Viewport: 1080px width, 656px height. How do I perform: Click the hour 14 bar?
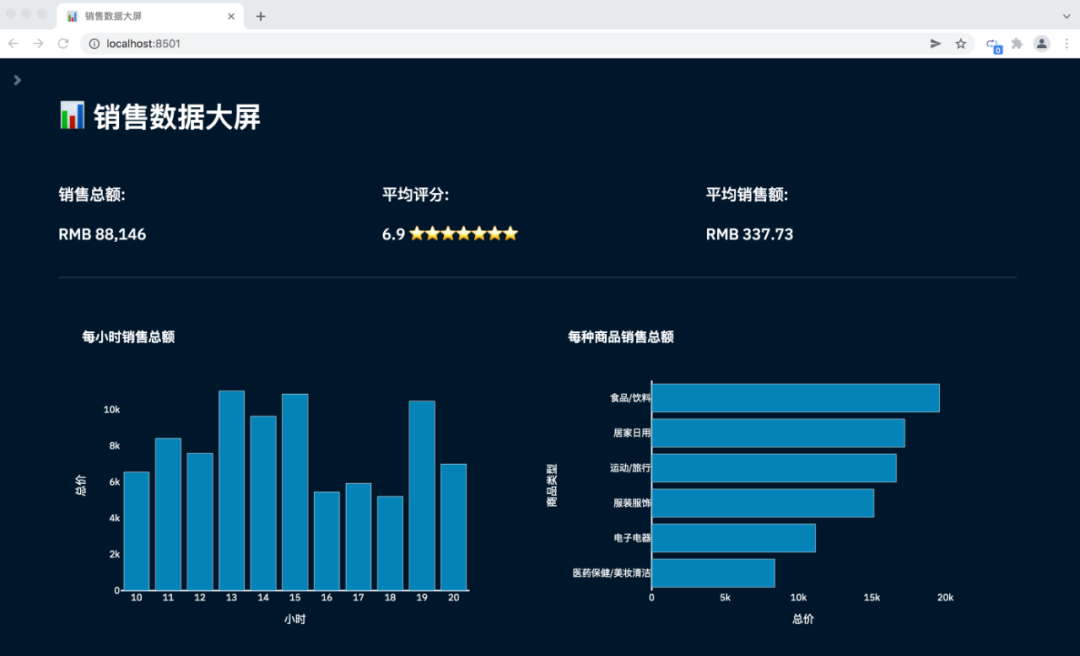(x=263, y=503)
